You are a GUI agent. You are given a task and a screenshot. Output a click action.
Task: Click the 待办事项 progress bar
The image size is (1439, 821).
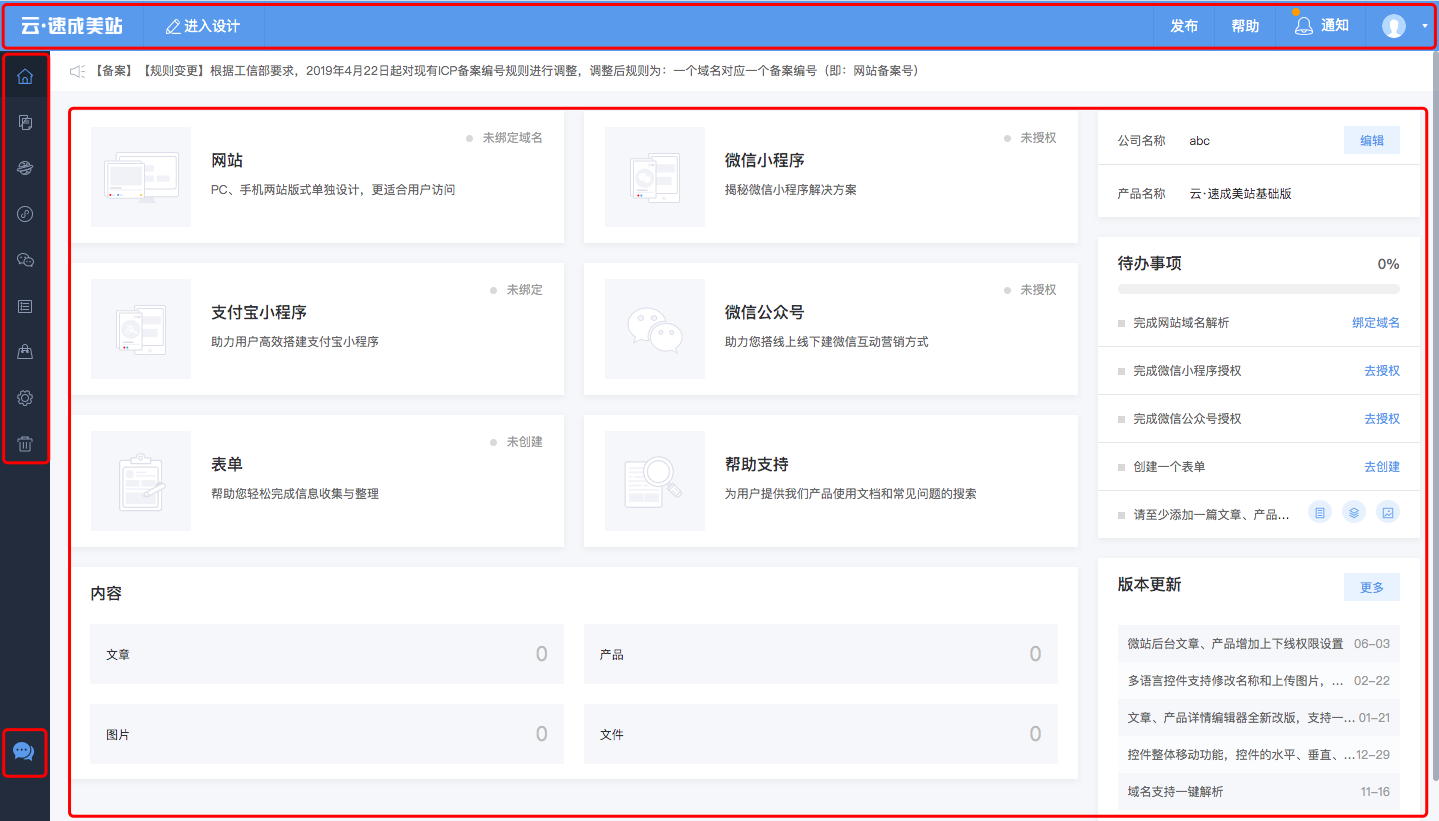(1259, 289)
